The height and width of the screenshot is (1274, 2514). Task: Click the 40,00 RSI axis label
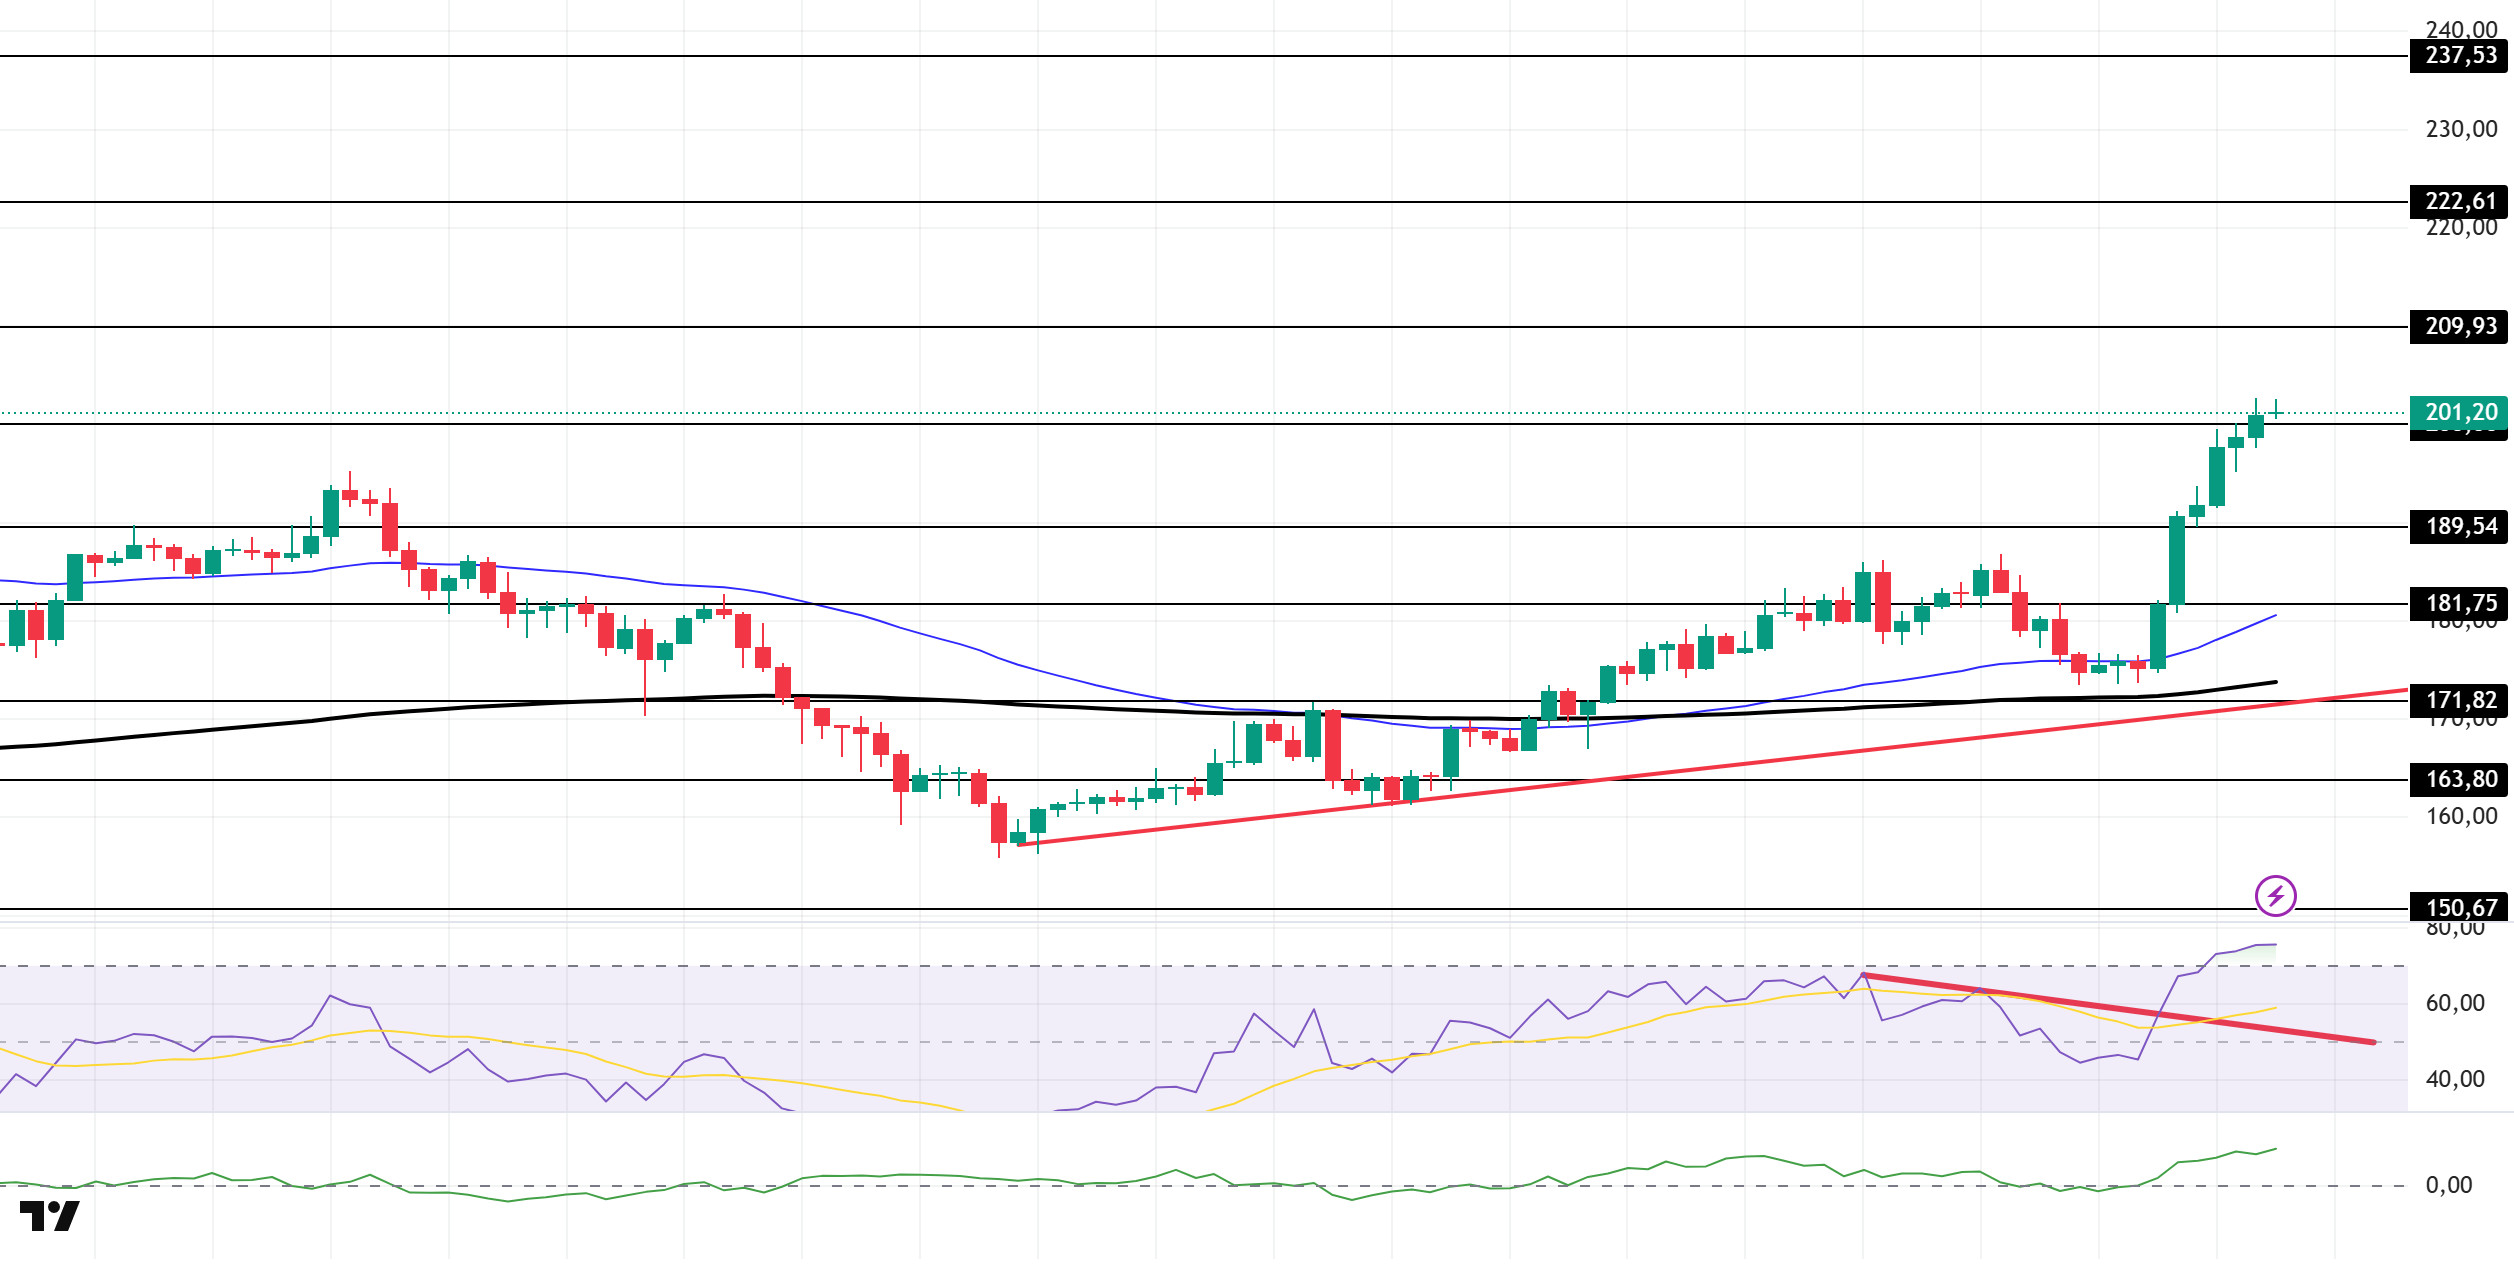pyautogui.click(x=2455, y=1080)
